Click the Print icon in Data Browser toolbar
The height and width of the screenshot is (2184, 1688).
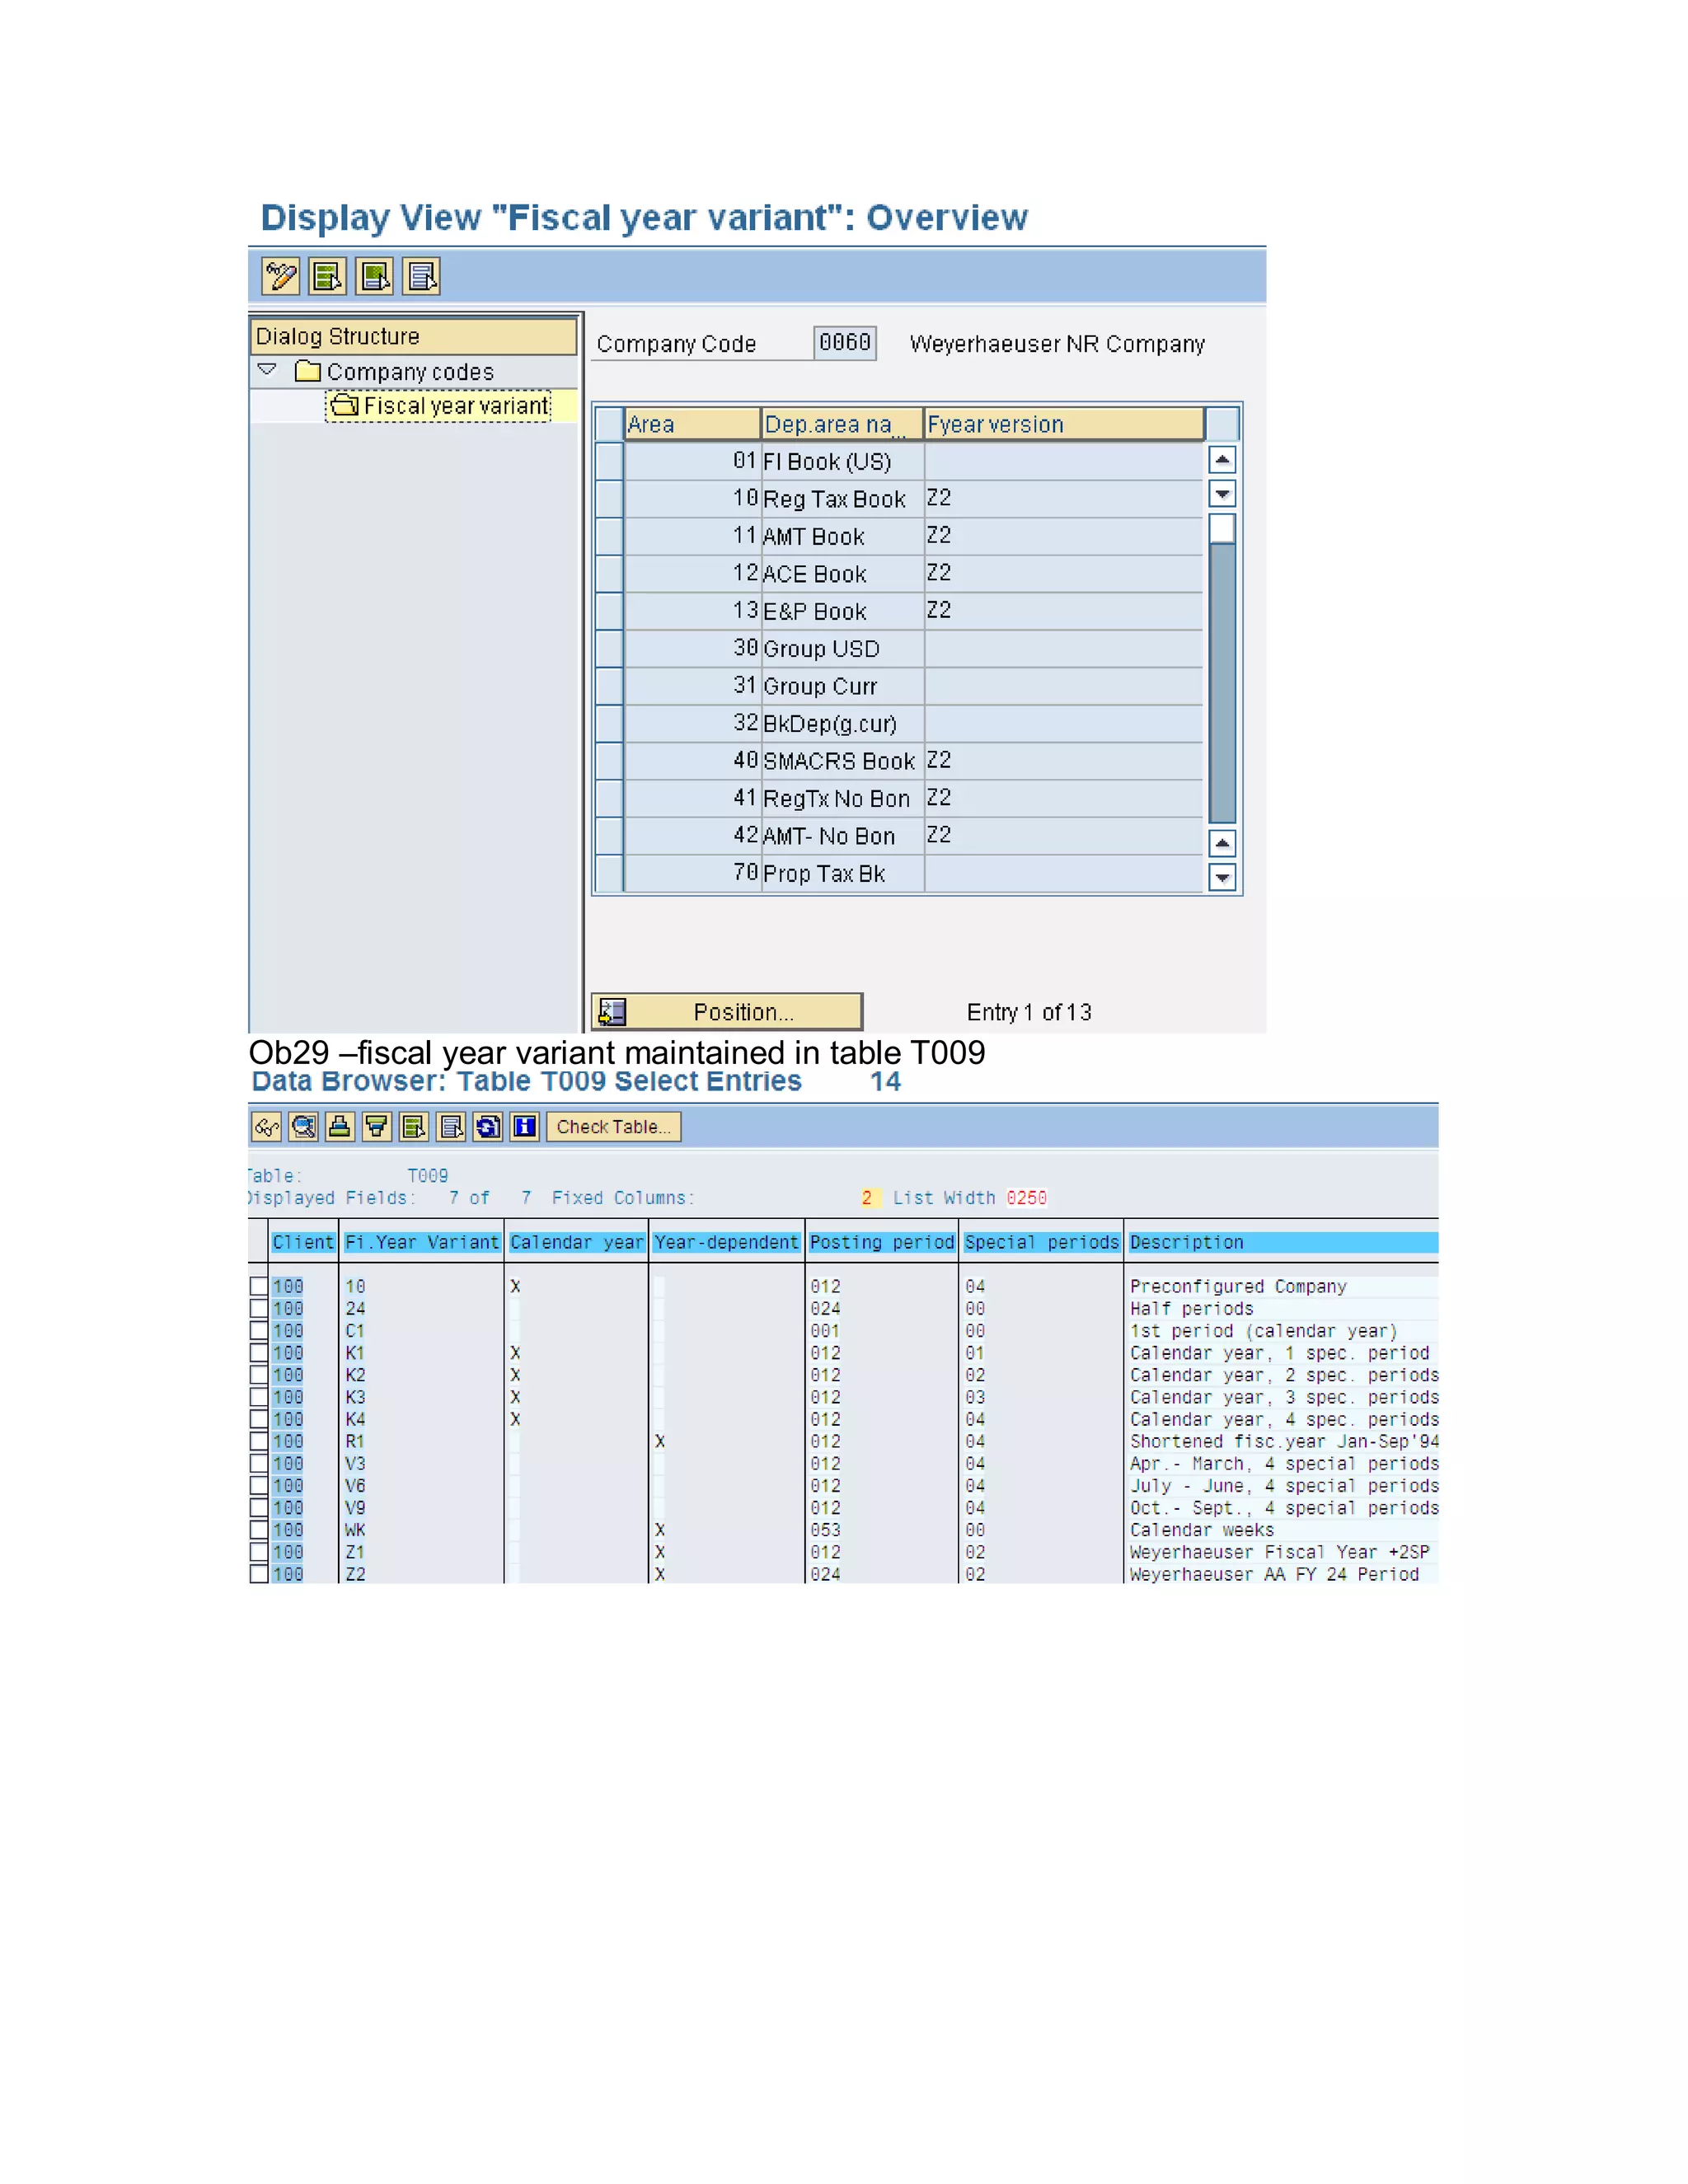(x=340, y=1127)
